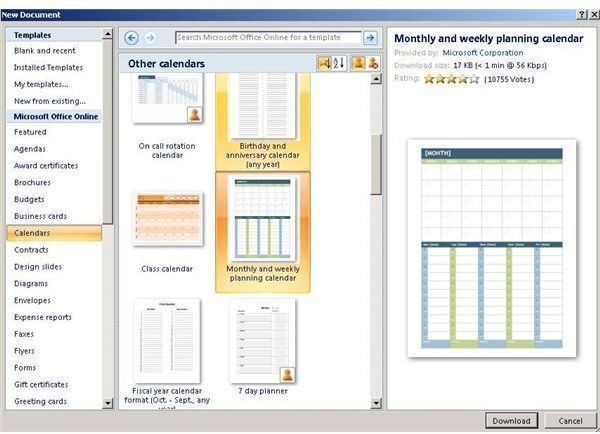Click template gallery scroll down arrow
The width and height of the screenshot is (600, 434).
click(x=376, y=403)
